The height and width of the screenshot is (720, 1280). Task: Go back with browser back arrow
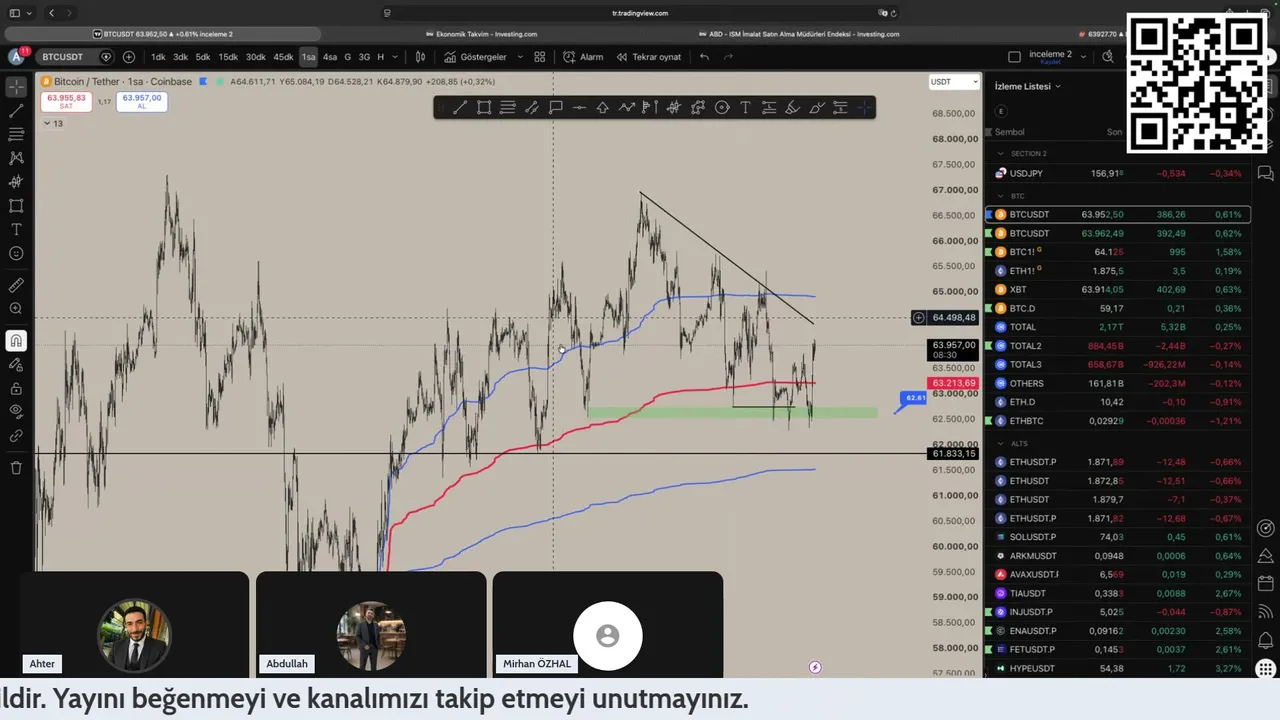51,13
